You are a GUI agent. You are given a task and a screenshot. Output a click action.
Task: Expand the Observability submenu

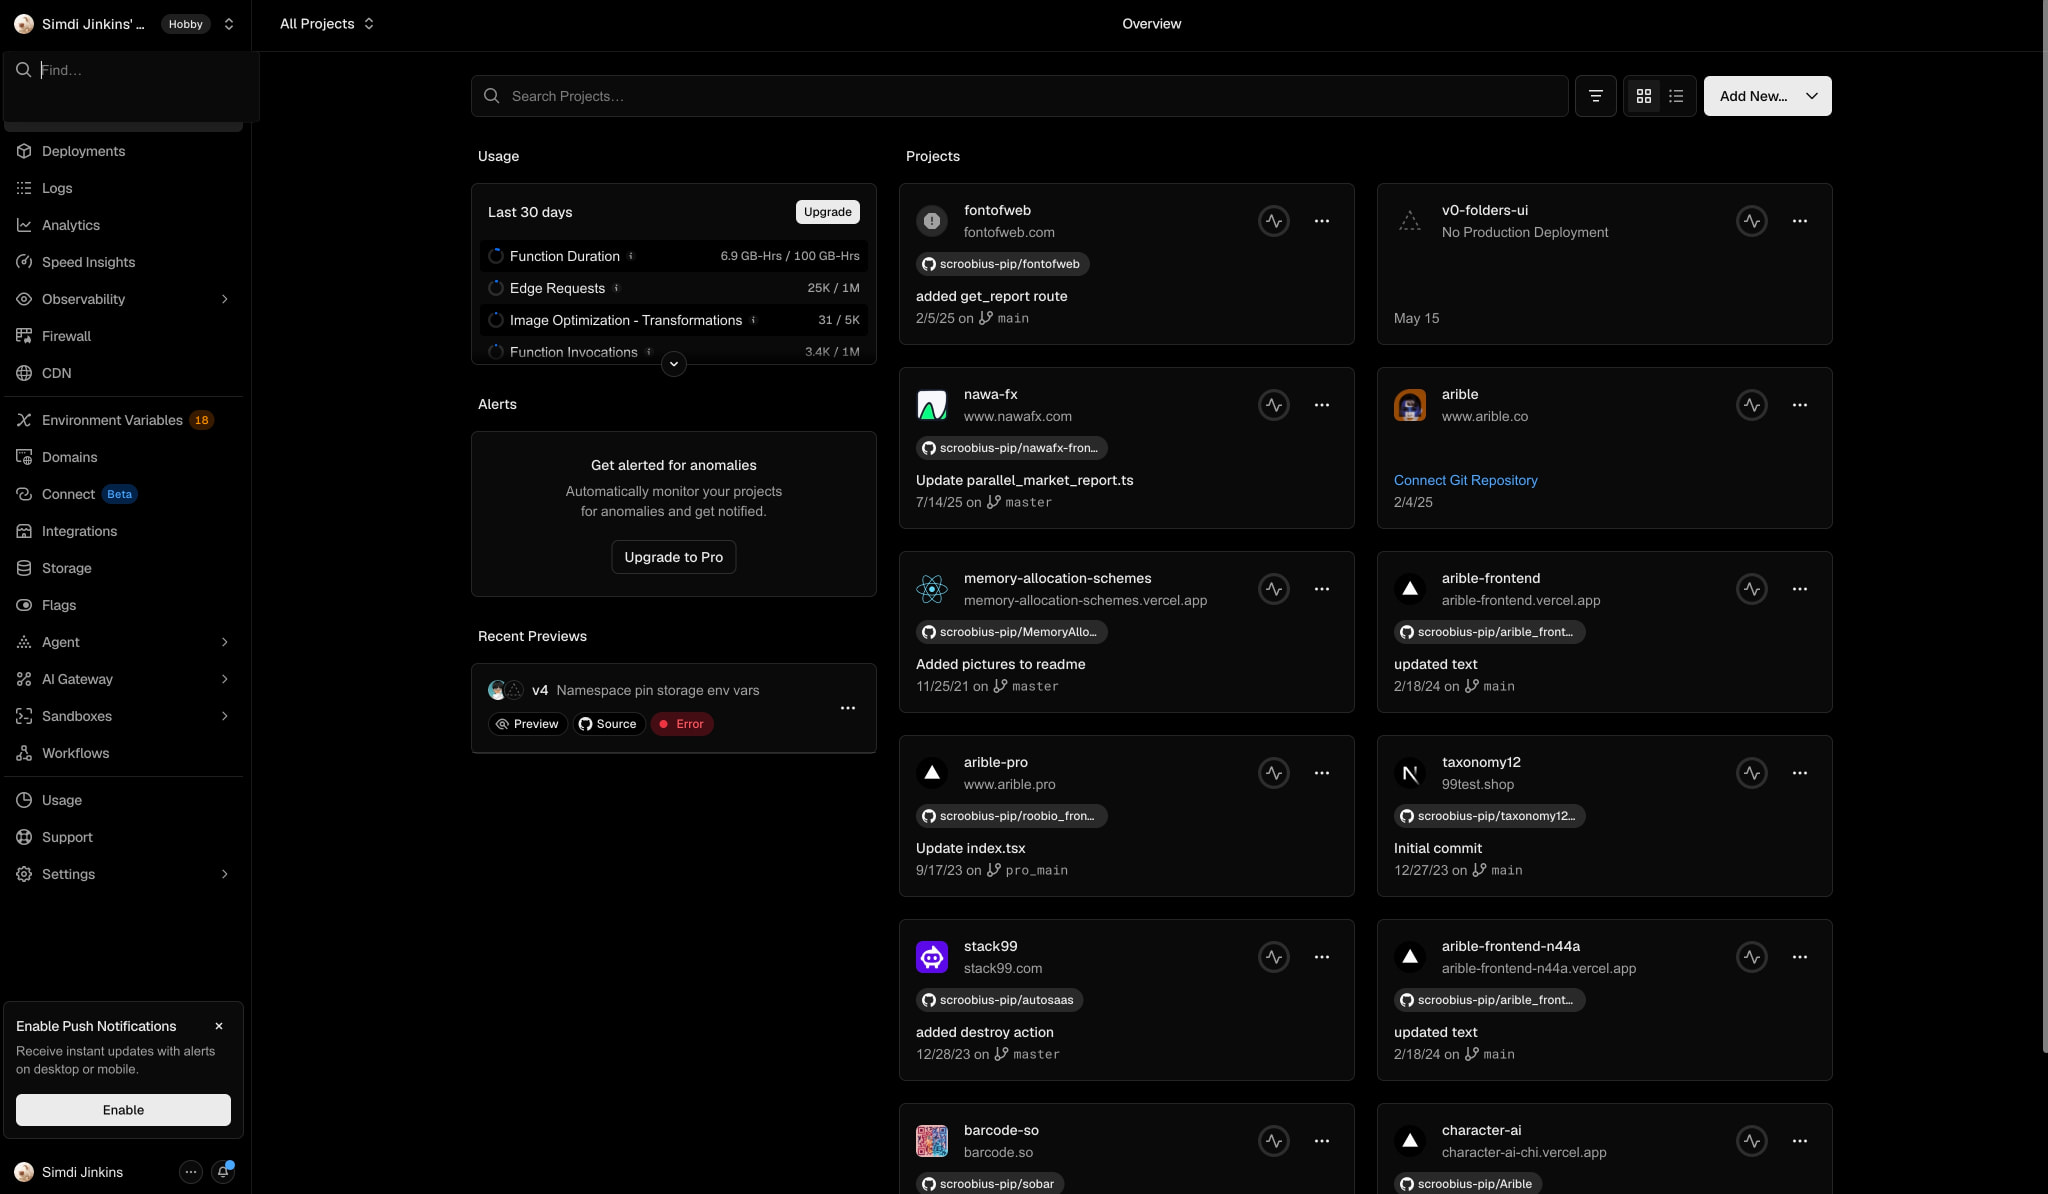(224, 299)
